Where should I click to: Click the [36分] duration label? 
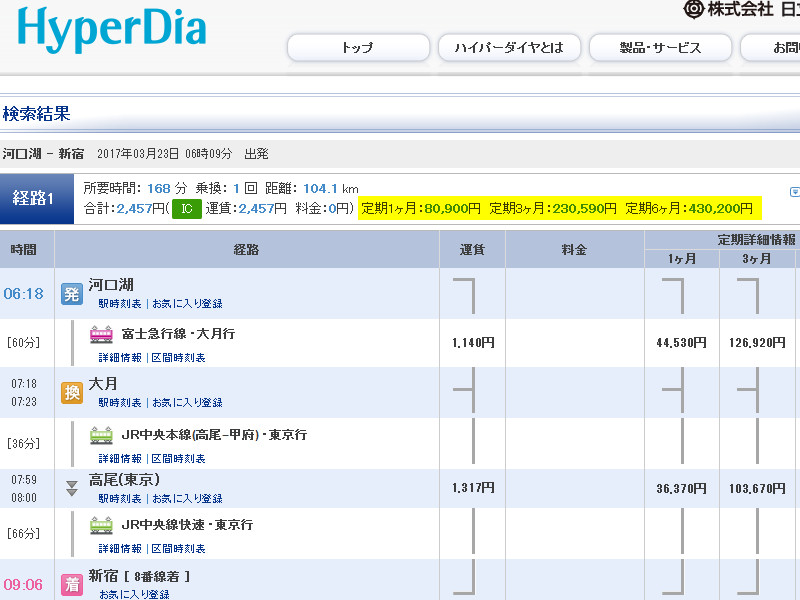23,443
